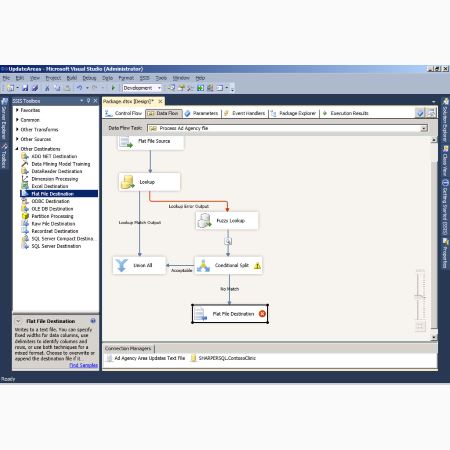Click the Save toolbar icon
This screenshot has width=450, height=450.
point(25,88)
